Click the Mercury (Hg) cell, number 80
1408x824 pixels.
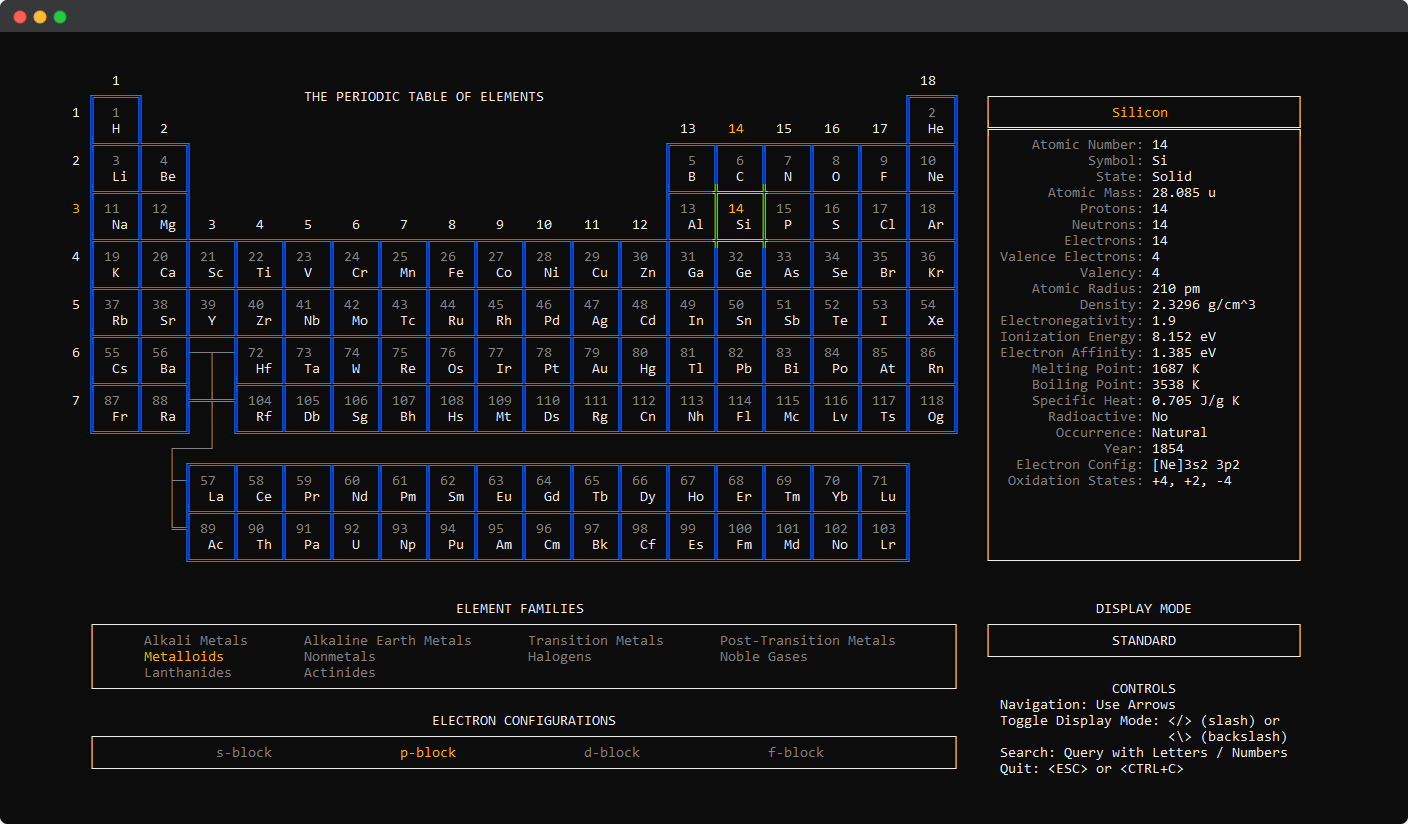(x=644, y=360)
